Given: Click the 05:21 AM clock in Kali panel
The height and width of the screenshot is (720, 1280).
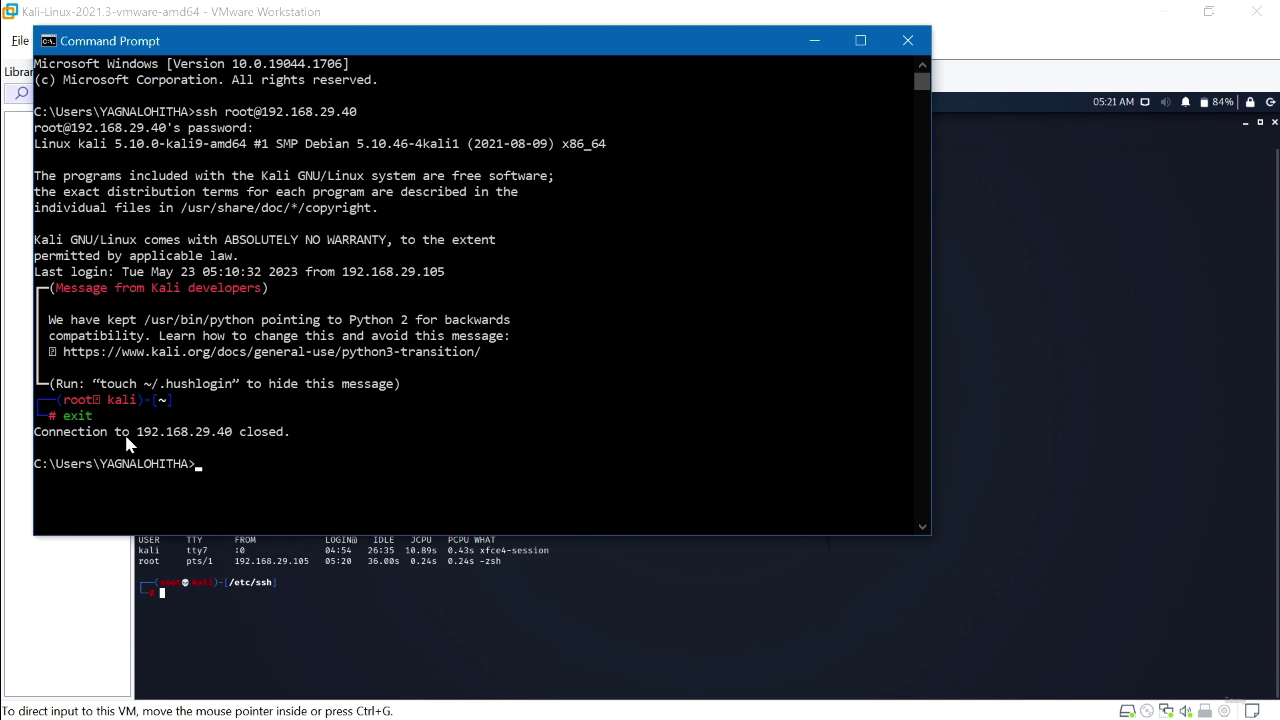Looking at the screenshot, I should [x=1113, y=102].
